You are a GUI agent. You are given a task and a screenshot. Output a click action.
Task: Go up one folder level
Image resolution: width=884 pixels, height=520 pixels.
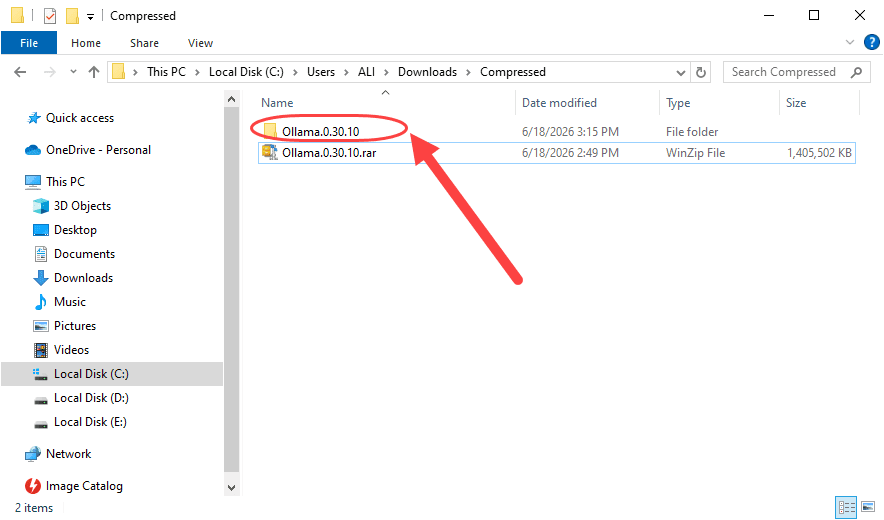[94, 72]
